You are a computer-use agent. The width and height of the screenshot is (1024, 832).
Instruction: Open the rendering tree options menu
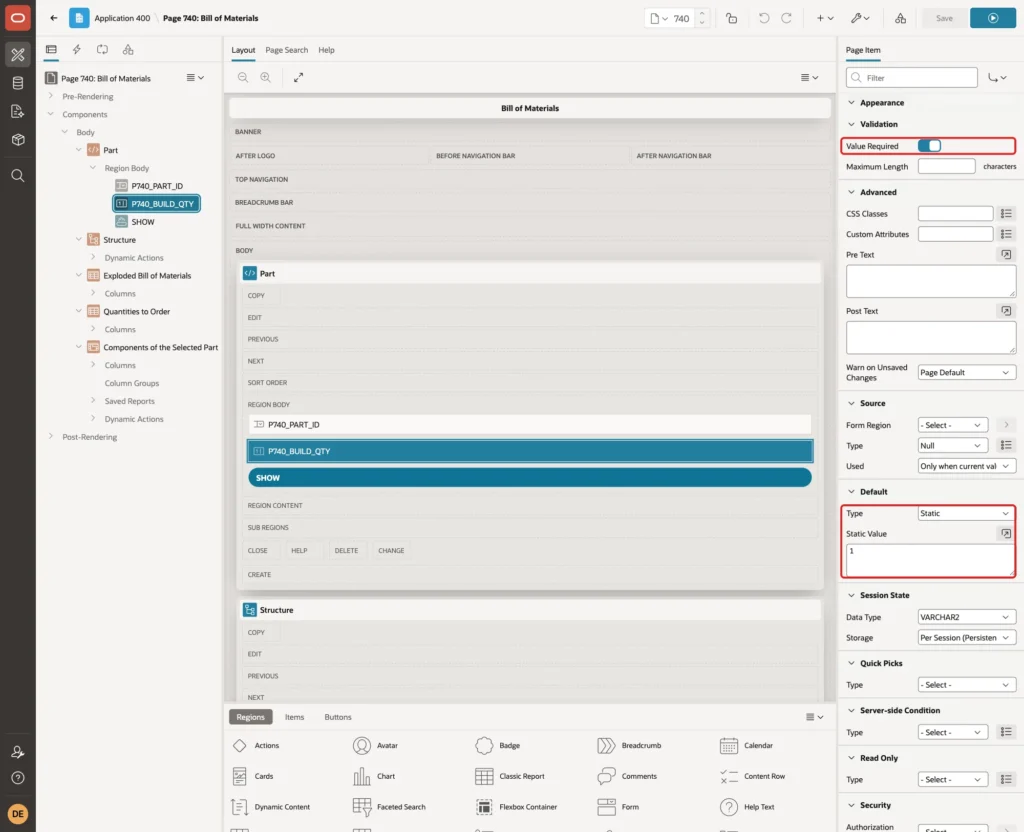click(x=195, y=78)
